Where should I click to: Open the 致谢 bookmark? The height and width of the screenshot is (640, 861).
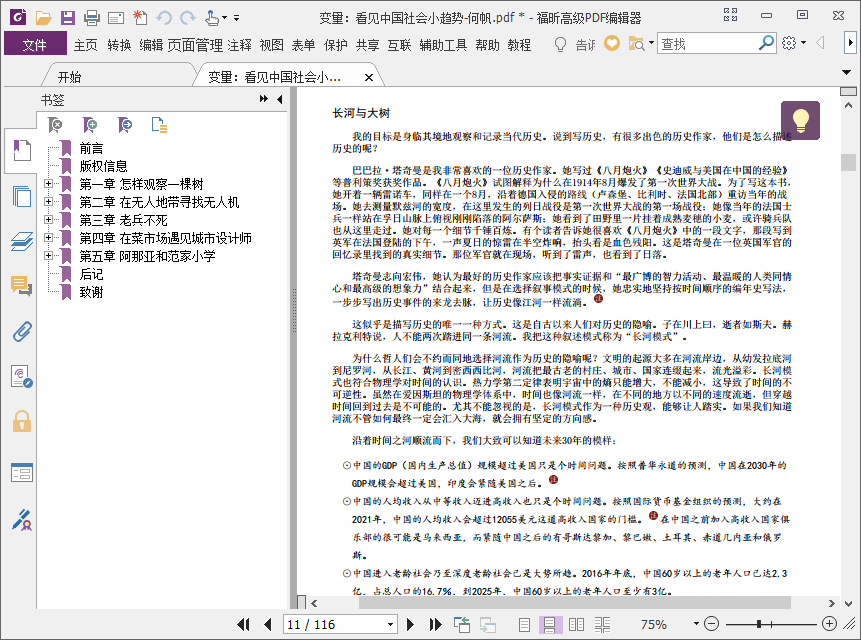[91, 292]
